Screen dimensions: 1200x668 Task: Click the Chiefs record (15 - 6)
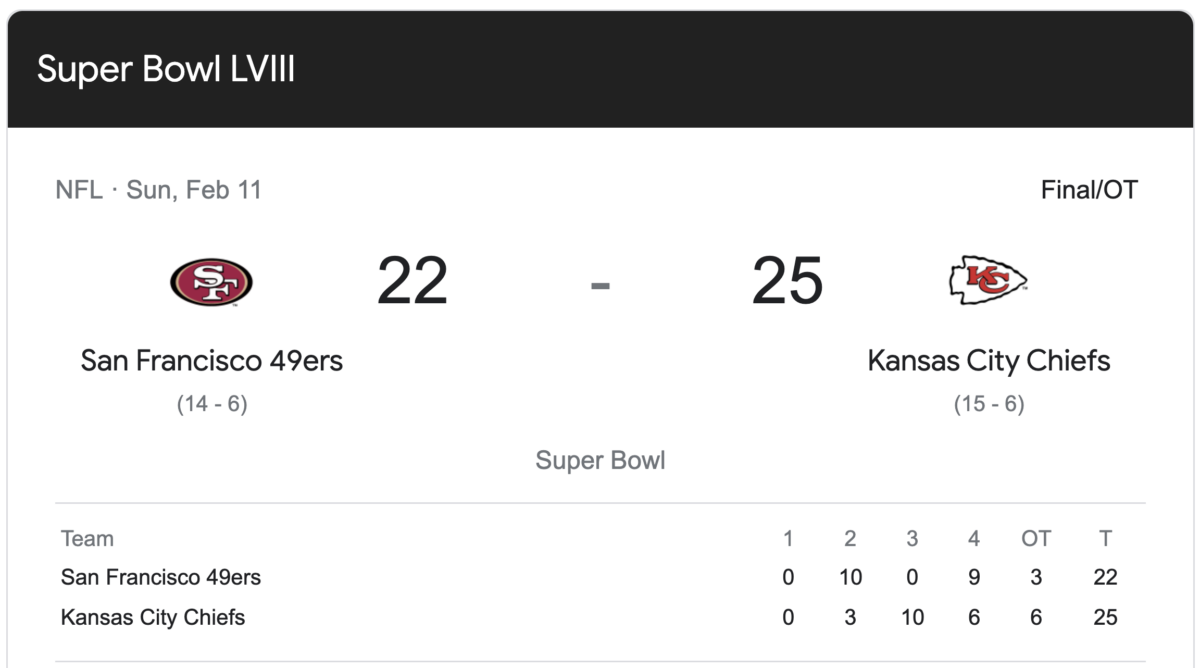(989, 405)
